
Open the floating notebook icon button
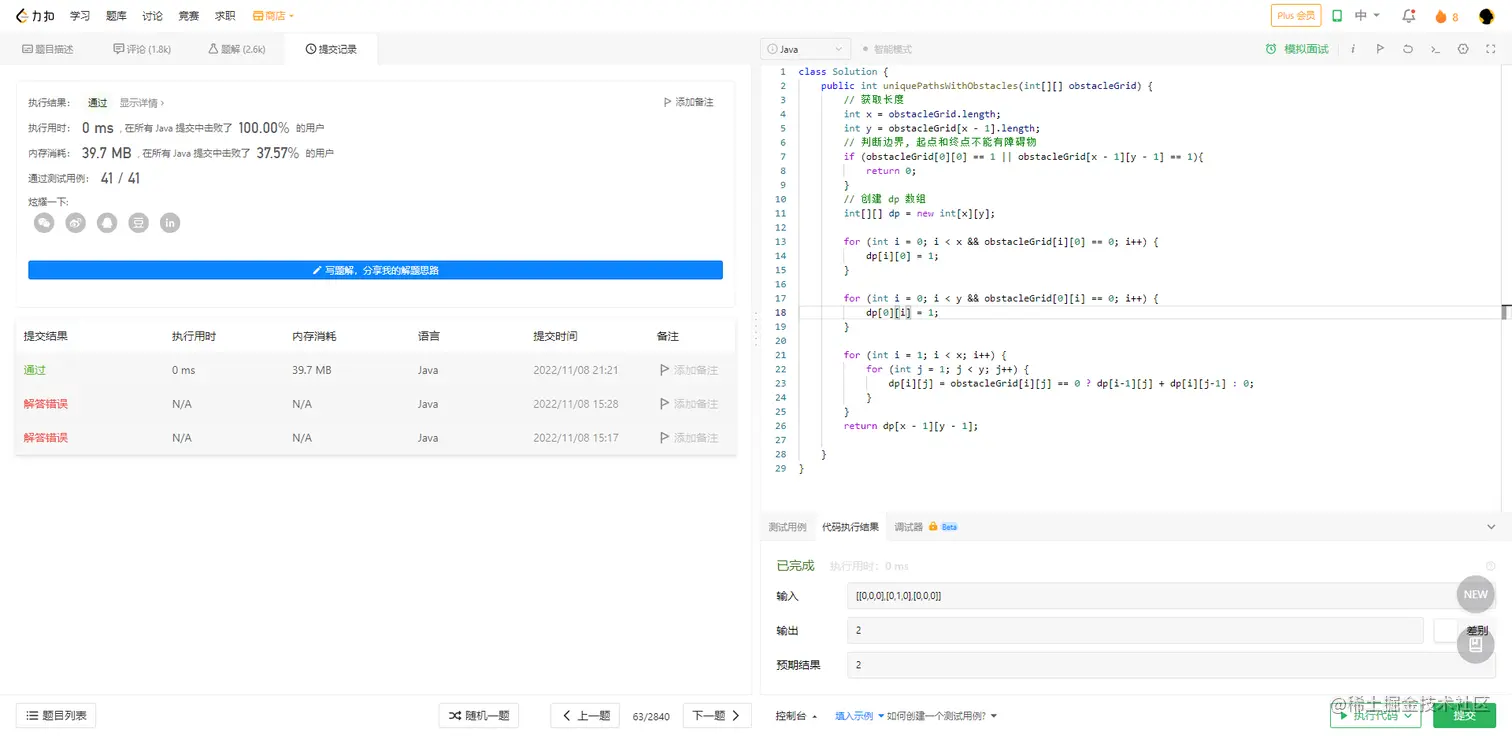(x=1475, y=645)
